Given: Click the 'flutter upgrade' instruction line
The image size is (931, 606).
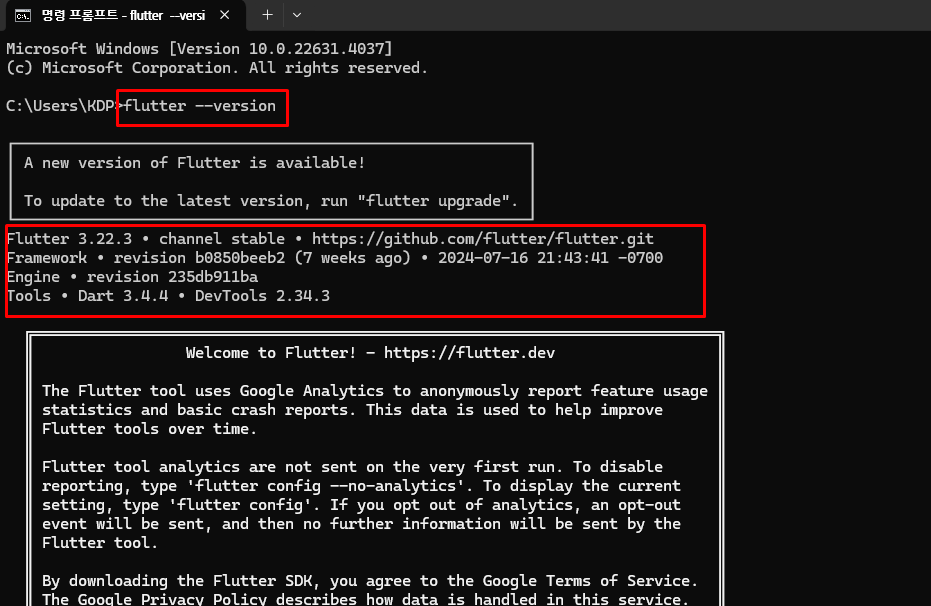Looking at the screenshot, I should click(271, 201).
